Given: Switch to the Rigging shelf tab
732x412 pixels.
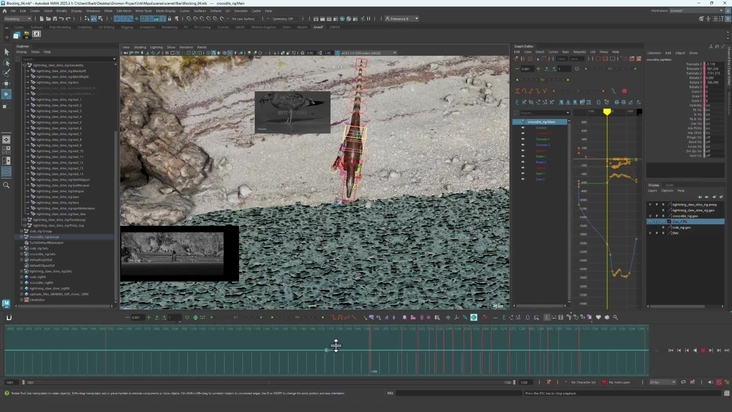Looking at the screenshot, I should point(127,27).
